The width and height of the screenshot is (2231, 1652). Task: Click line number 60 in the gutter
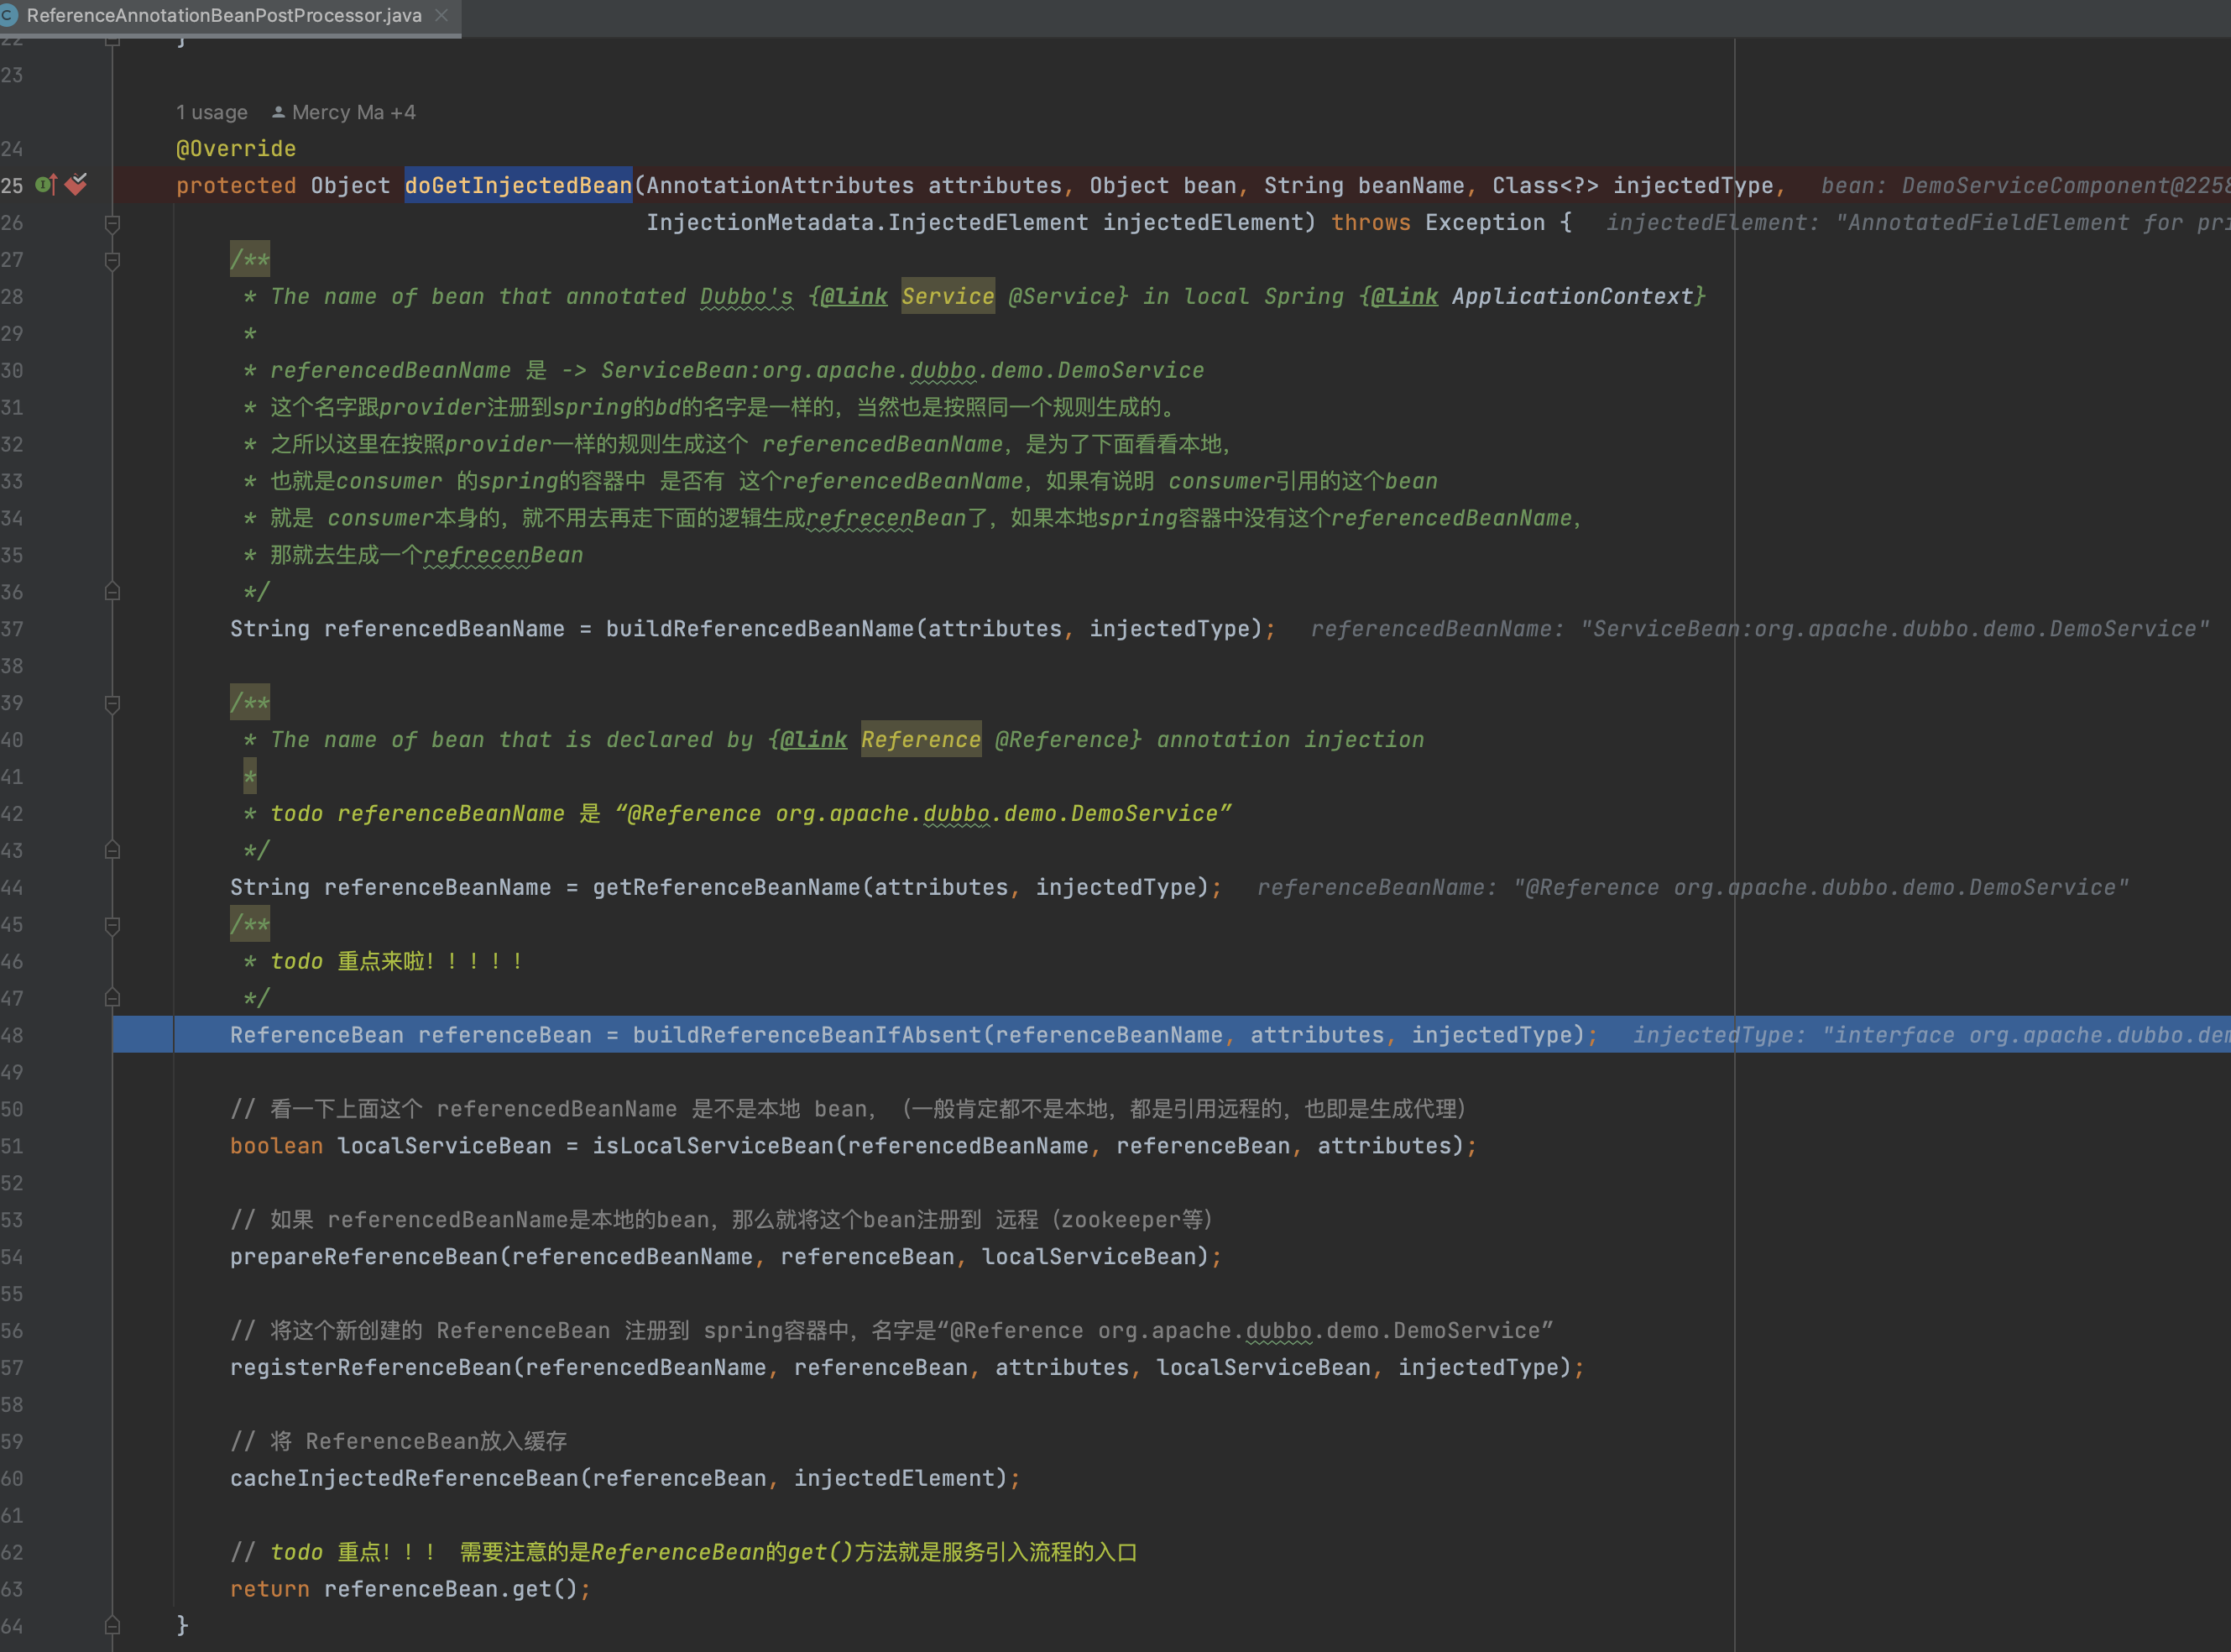(12, 1479)
